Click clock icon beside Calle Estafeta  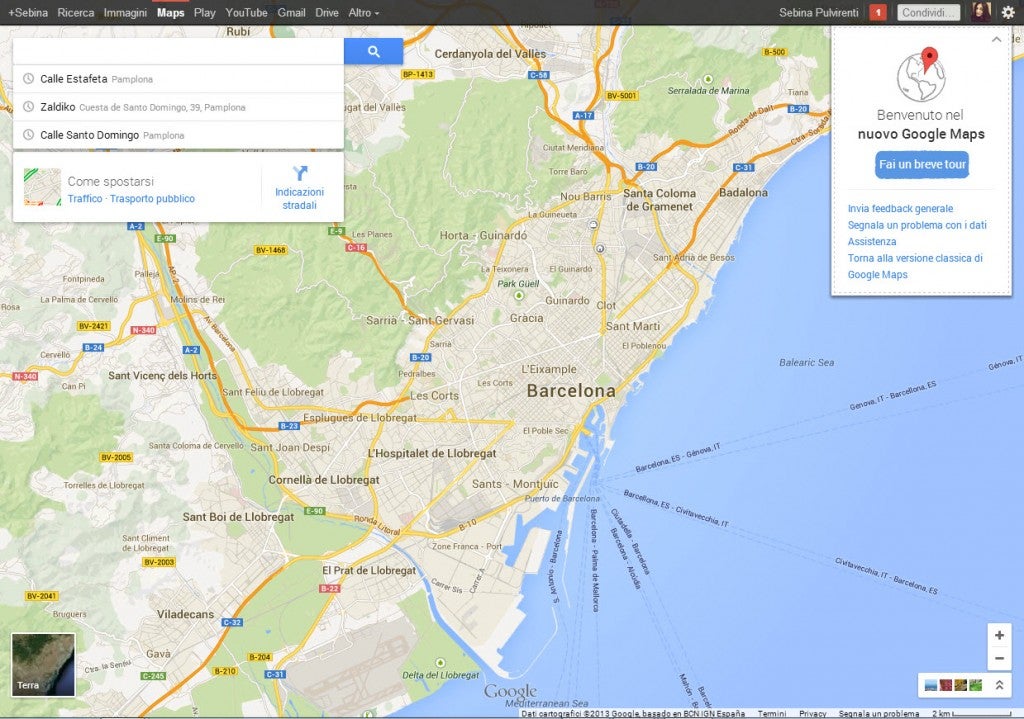coord(28,78)
